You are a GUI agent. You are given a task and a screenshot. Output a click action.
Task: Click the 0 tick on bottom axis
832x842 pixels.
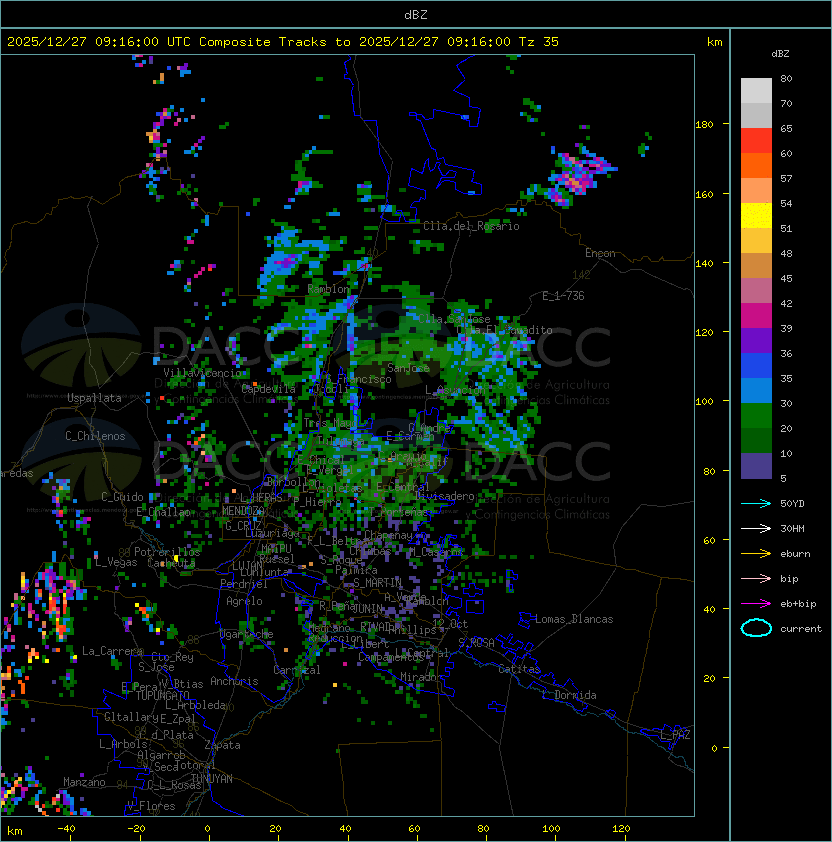(207, 829)
